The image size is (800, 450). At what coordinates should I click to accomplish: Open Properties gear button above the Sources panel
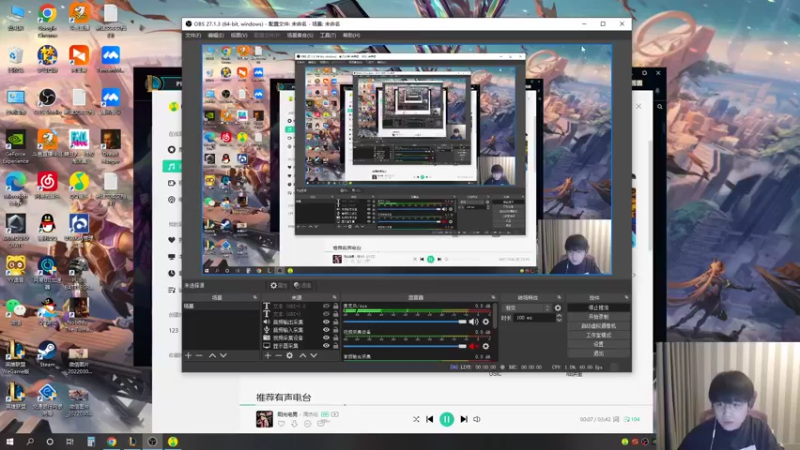click(279, 285)
